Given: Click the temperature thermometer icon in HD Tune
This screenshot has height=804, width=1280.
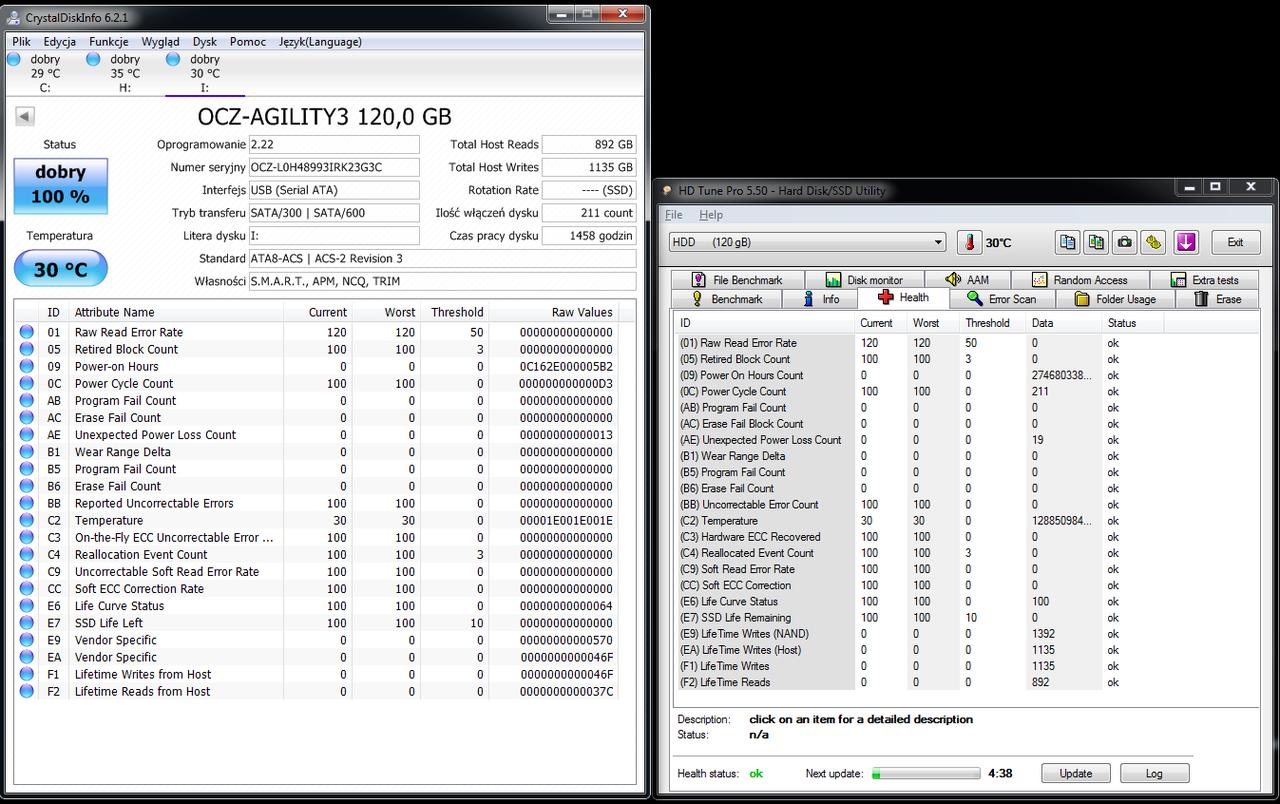Looking at the screenshot, I should [x=969, y=242].
